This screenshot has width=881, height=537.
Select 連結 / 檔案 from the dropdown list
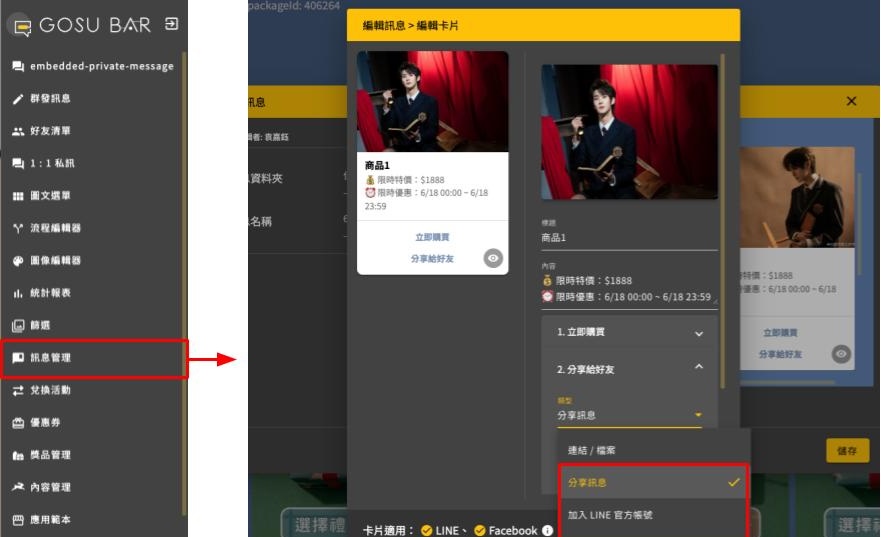(x=653, y=450)
